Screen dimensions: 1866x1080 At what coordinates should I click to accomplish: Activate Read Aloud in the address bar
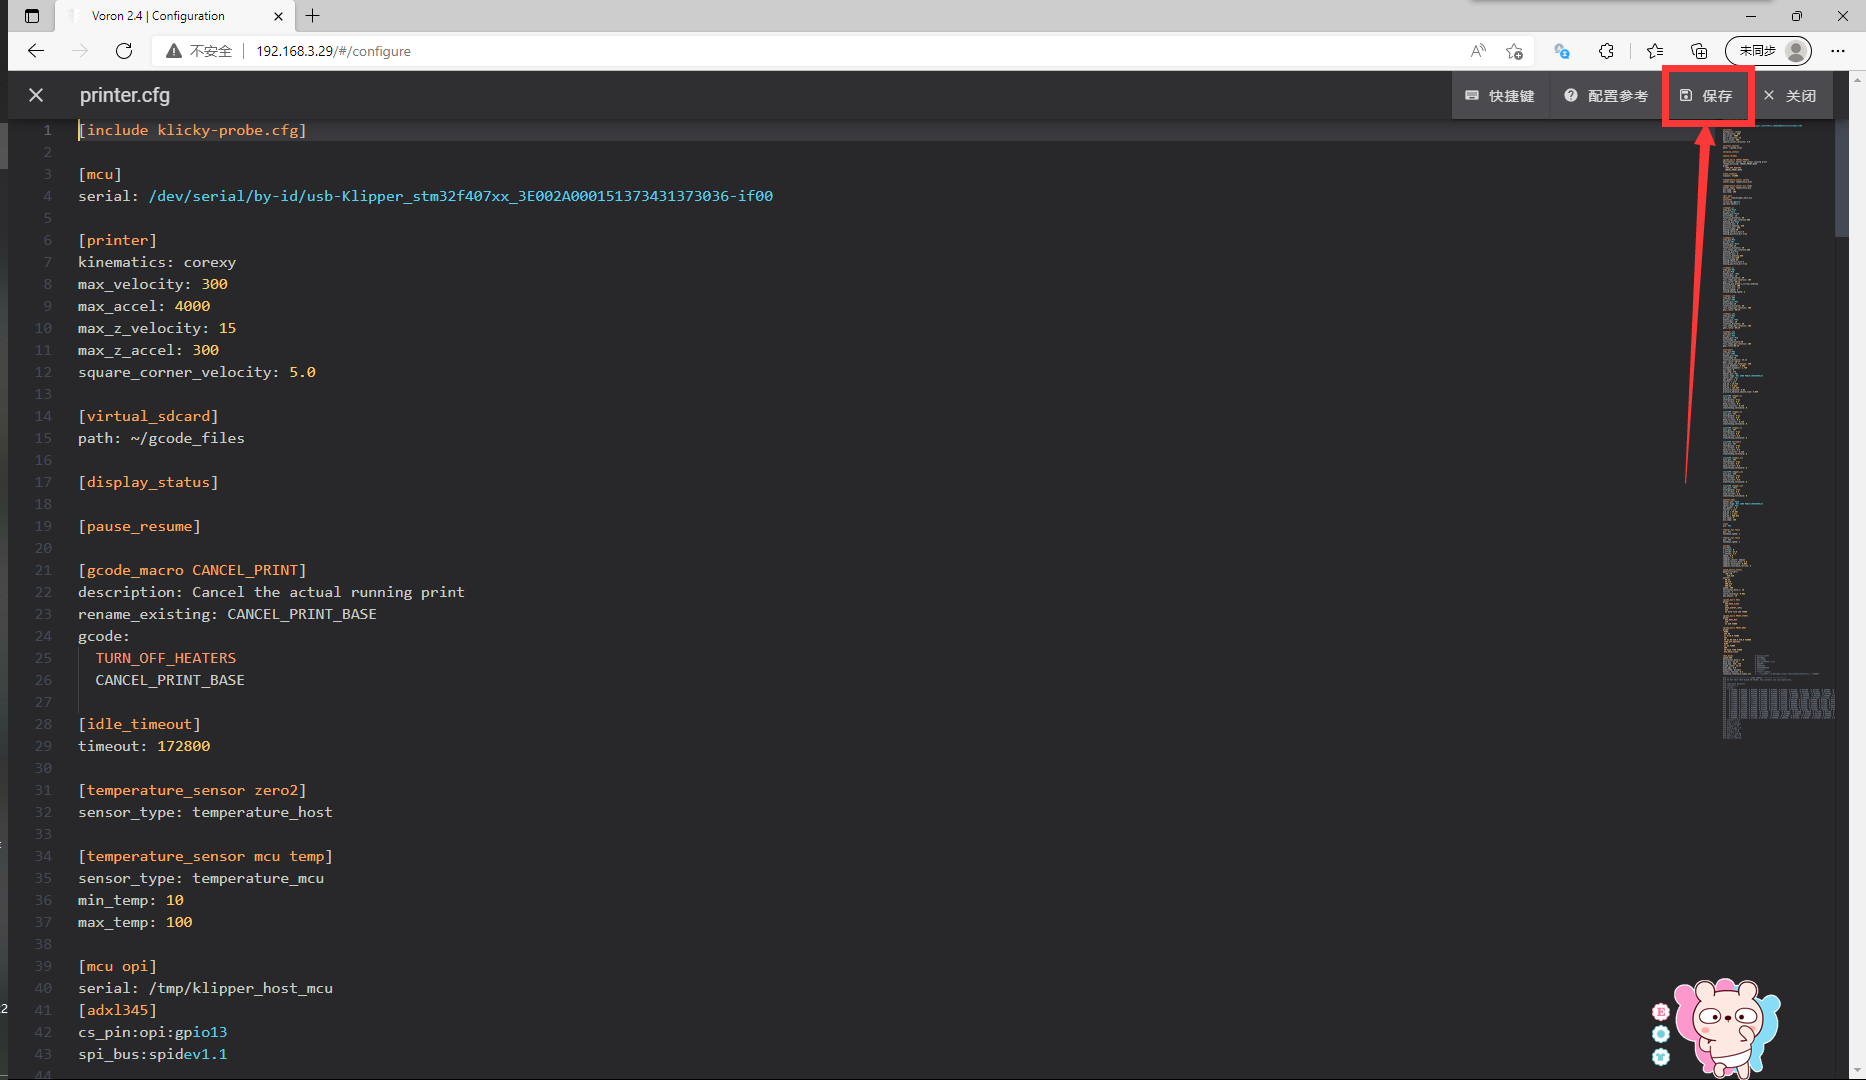[x=1477, y=51]
